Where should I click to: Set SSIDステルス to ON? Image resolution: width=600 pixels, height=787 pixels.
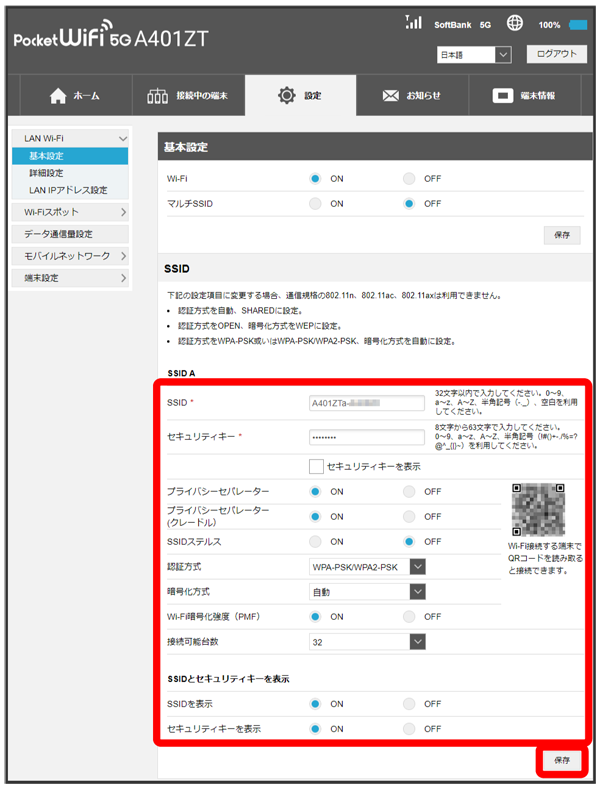[315, 541]
